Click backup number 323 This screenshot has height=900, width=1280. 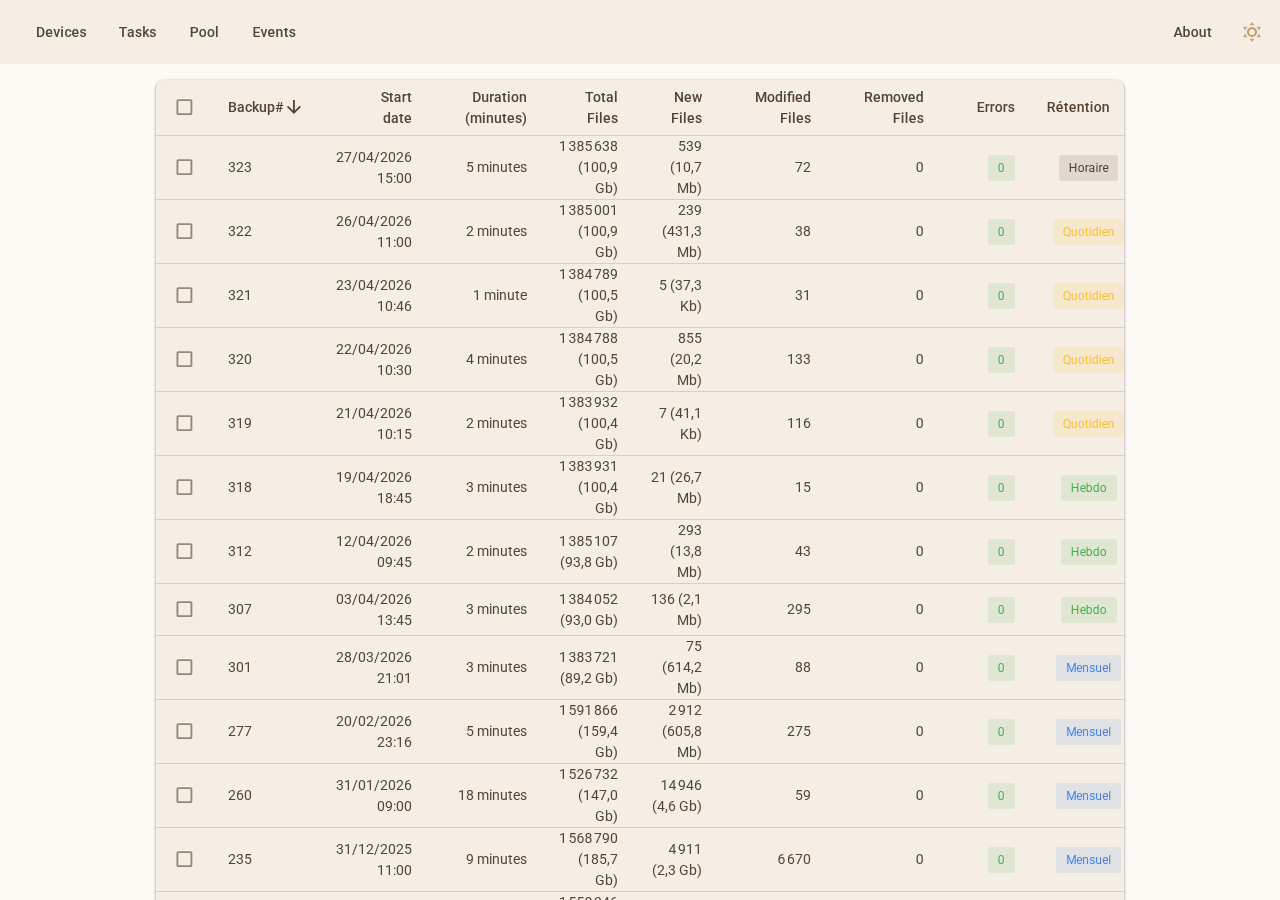click(x=240, y=167)
